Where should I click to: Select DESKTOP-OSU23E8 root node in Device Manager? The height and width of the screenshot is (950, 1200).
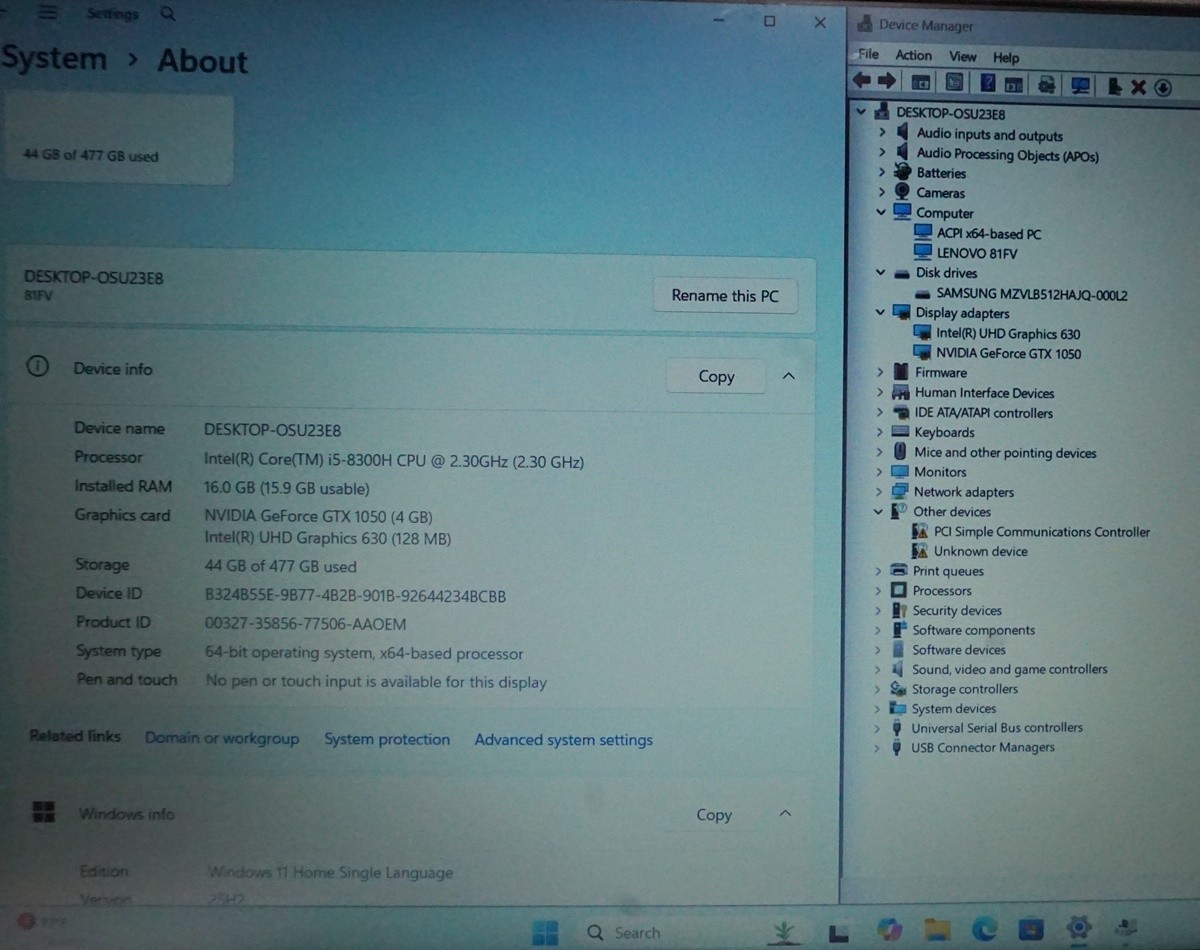point(951,113)
